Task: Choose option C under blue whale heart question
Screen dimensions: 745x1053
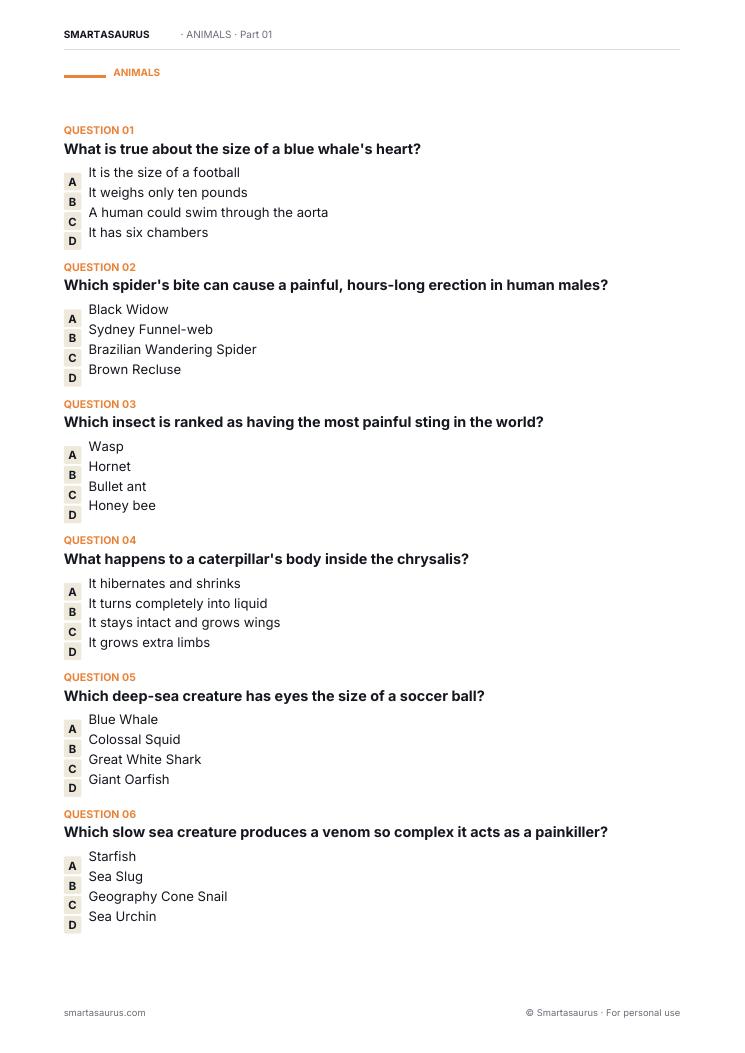Action: [73, 222]
